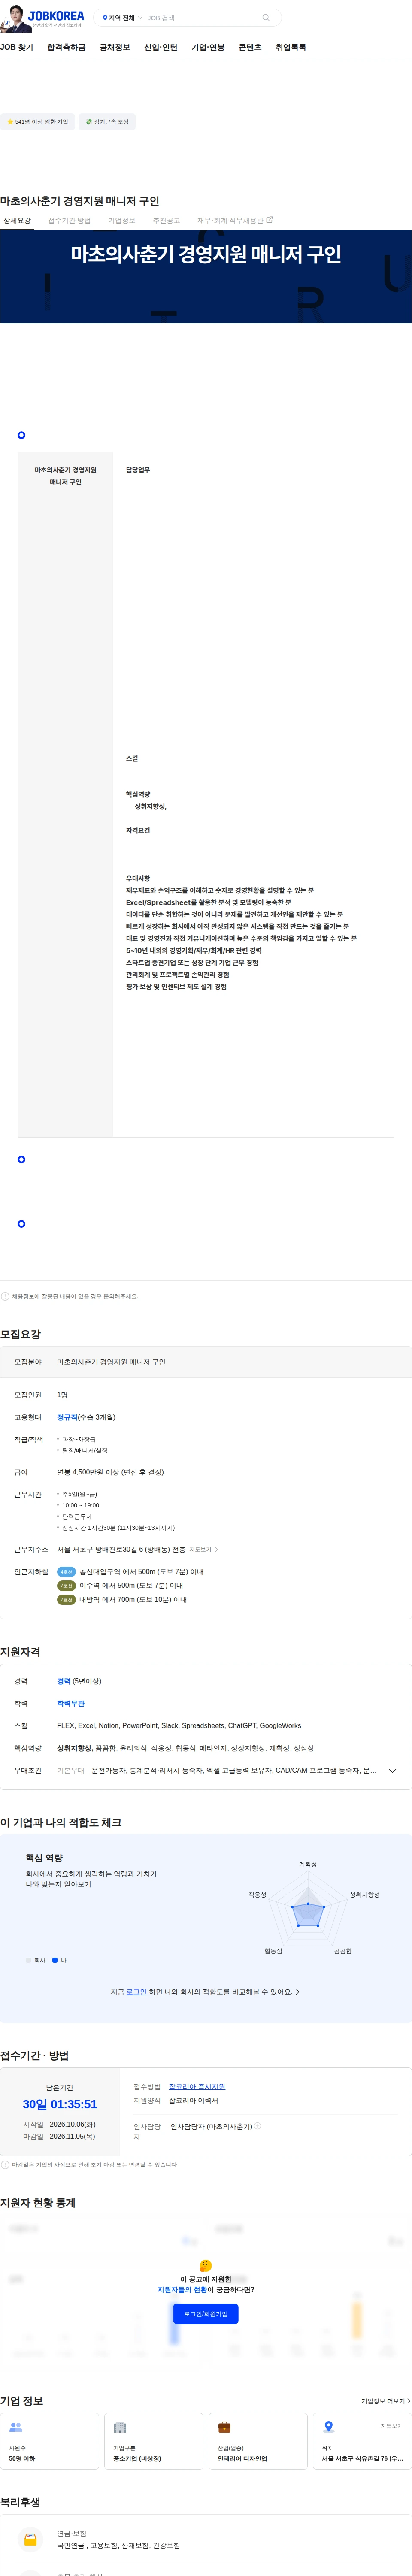
Task: Click the external link icon beside 직무채용관
Action: tap(269, 220)
